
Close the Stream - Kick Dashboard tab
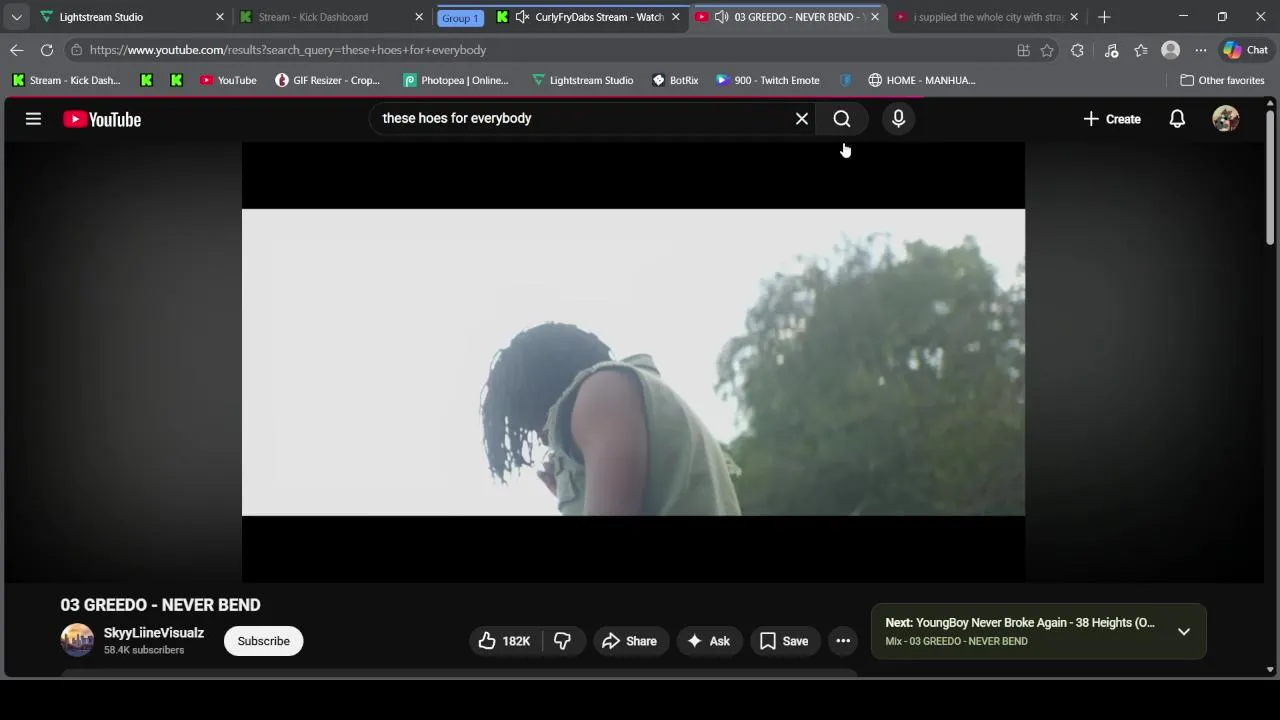(x=419, y=17)
